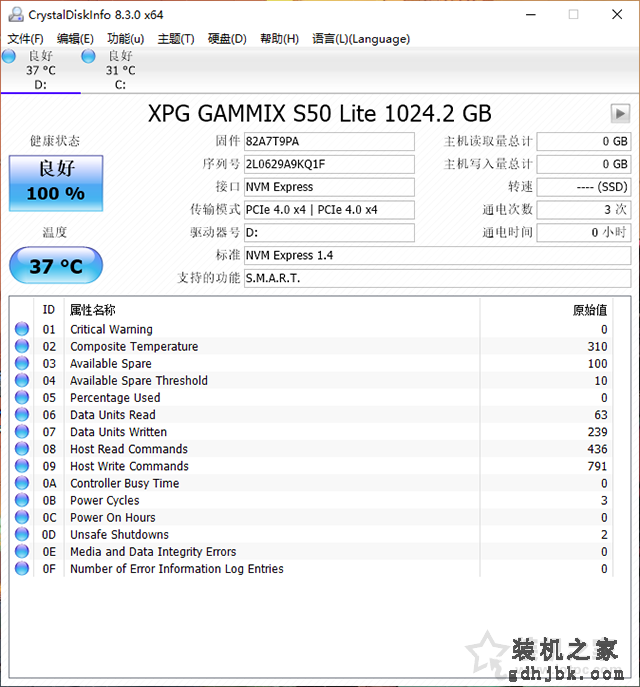Click the blue health circle for drive D:
This screenshot has height=687, width=640.
coord(9,57)
